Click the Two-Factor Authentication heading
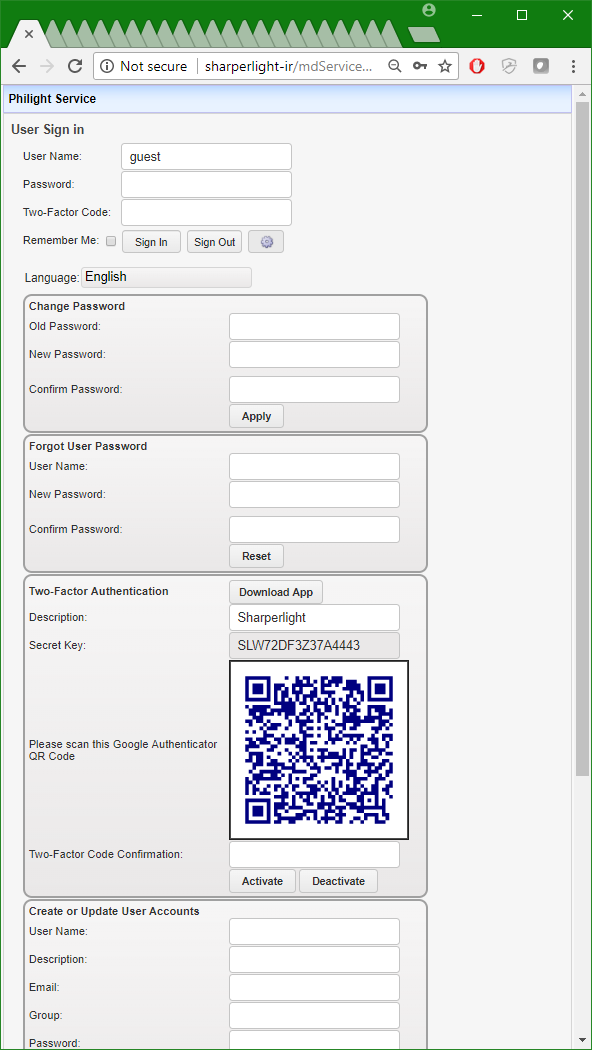This screenshot has width=592, height=1050. pos(98,591)
